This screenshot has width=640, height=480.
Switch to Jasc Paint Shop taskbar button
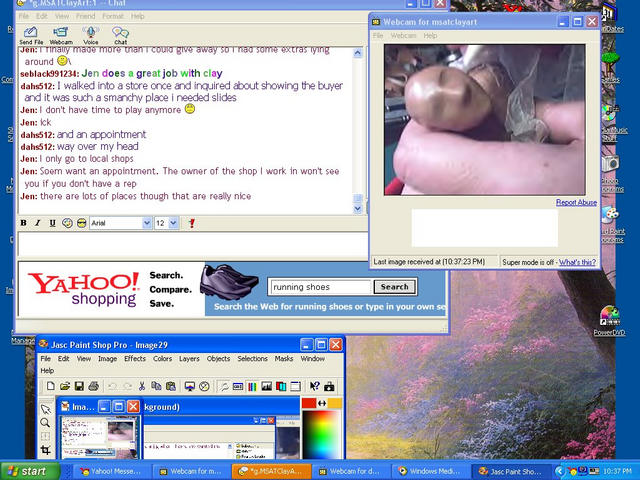click(x=510, y=471)
